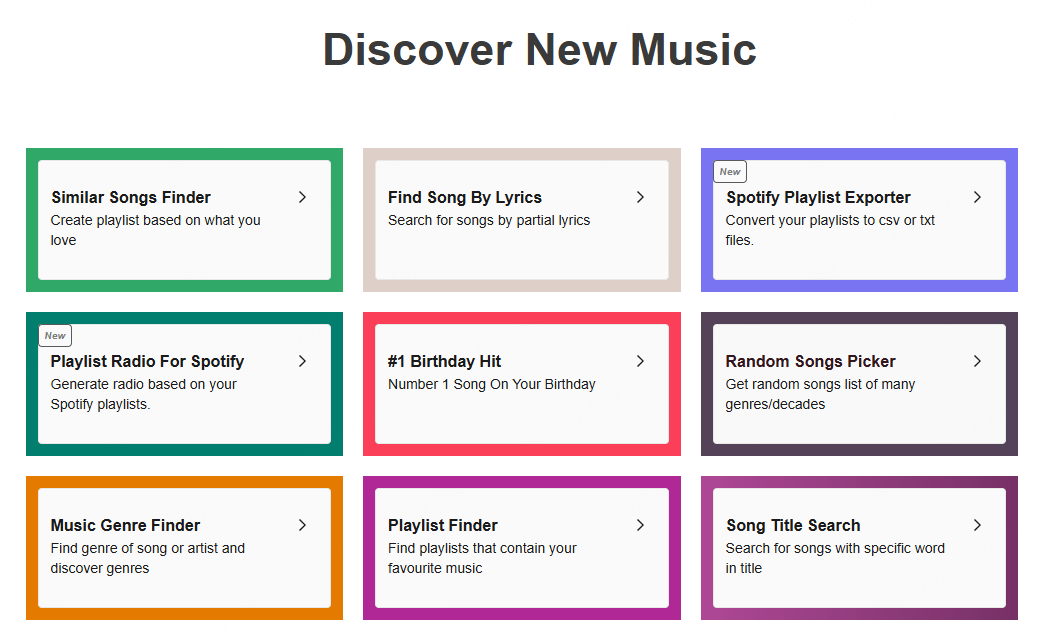
Task: Click the chevron beside Spotify Playlist Exporter
Action: (977, 197)
